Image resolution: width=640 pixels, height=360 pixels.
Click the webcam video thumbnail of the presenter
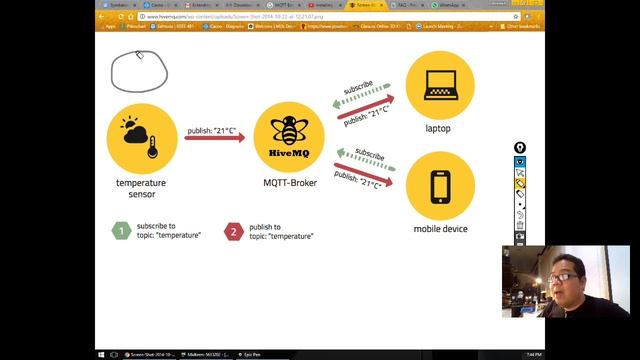pyautogui.click(x=566, y=281)
